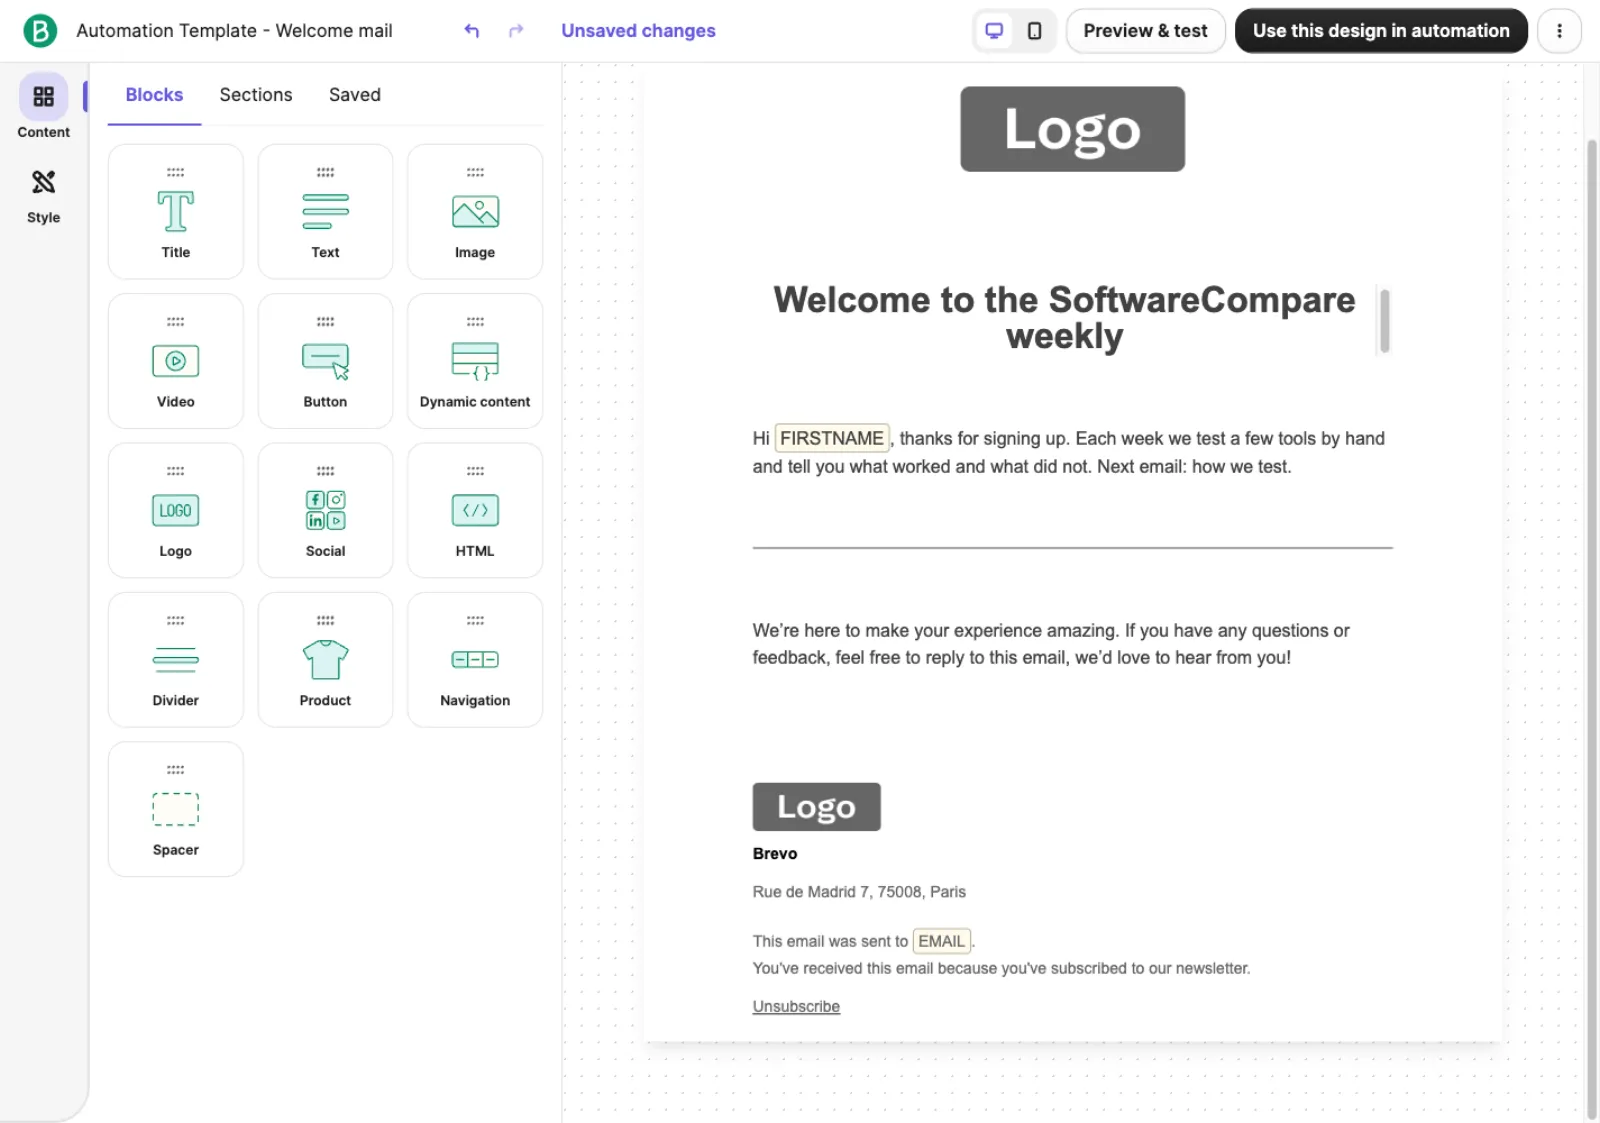Select the Divider block
The height and width of the screenshot is (1123, 1600).
pos(176,660)
